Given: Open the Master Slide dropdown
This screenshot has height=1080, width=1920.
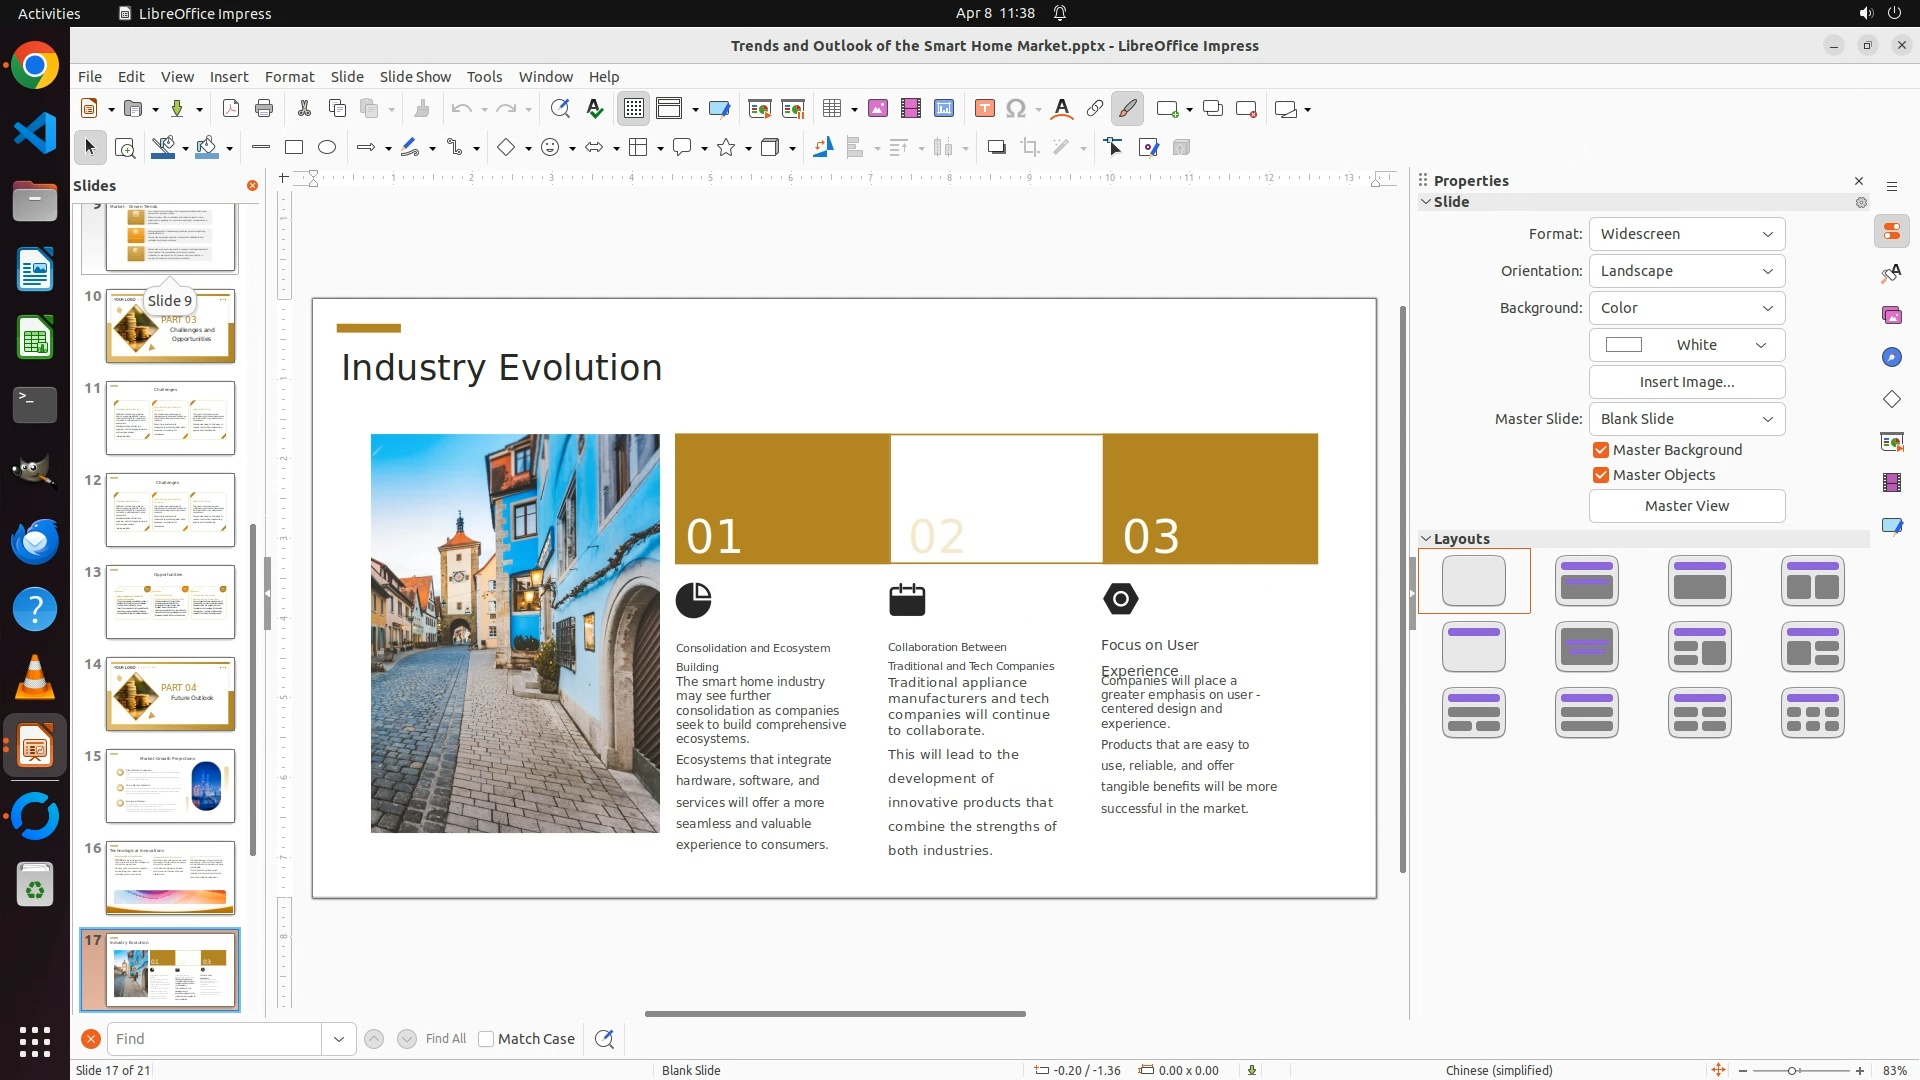Looking at the screenshot, I should tap(1686, 419).
